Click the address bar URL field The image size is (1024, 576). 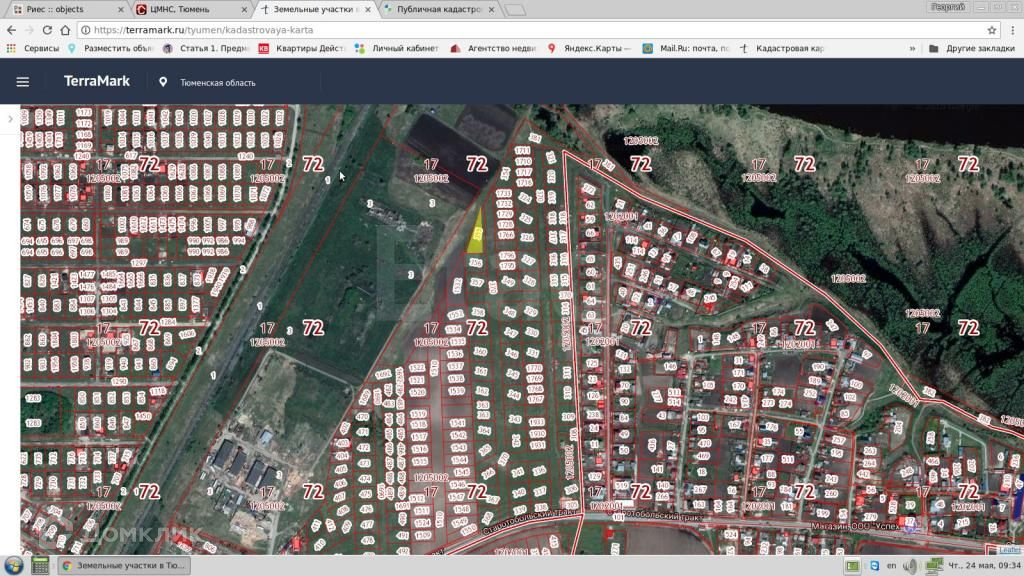click(x=500, y=30)
